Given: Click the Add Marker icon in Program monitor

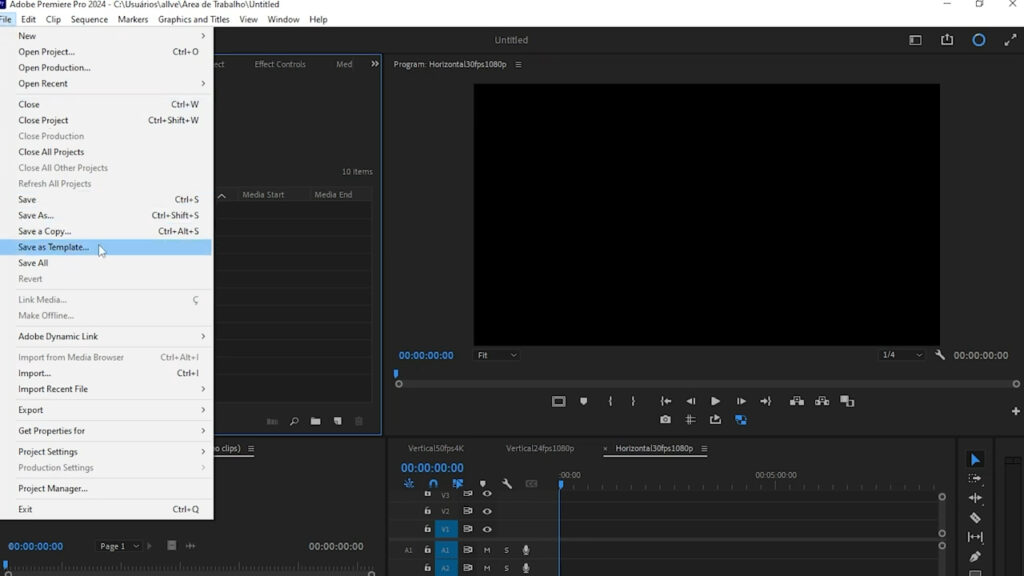Looking at the screenshot, I should (x=583, y=401).
